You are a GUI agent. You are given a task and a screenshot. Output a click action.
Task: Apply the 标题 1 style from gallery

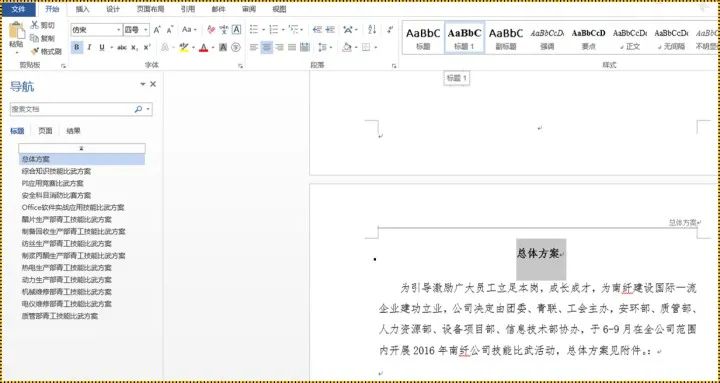[x=465, y=38]
